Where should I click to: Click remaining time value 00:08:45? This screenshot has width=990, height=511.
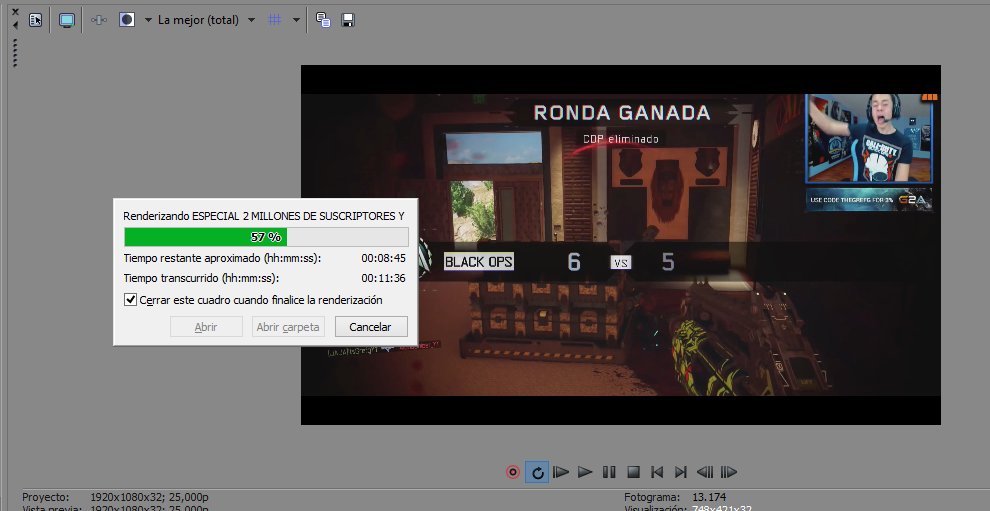click(x=383, y=258)
